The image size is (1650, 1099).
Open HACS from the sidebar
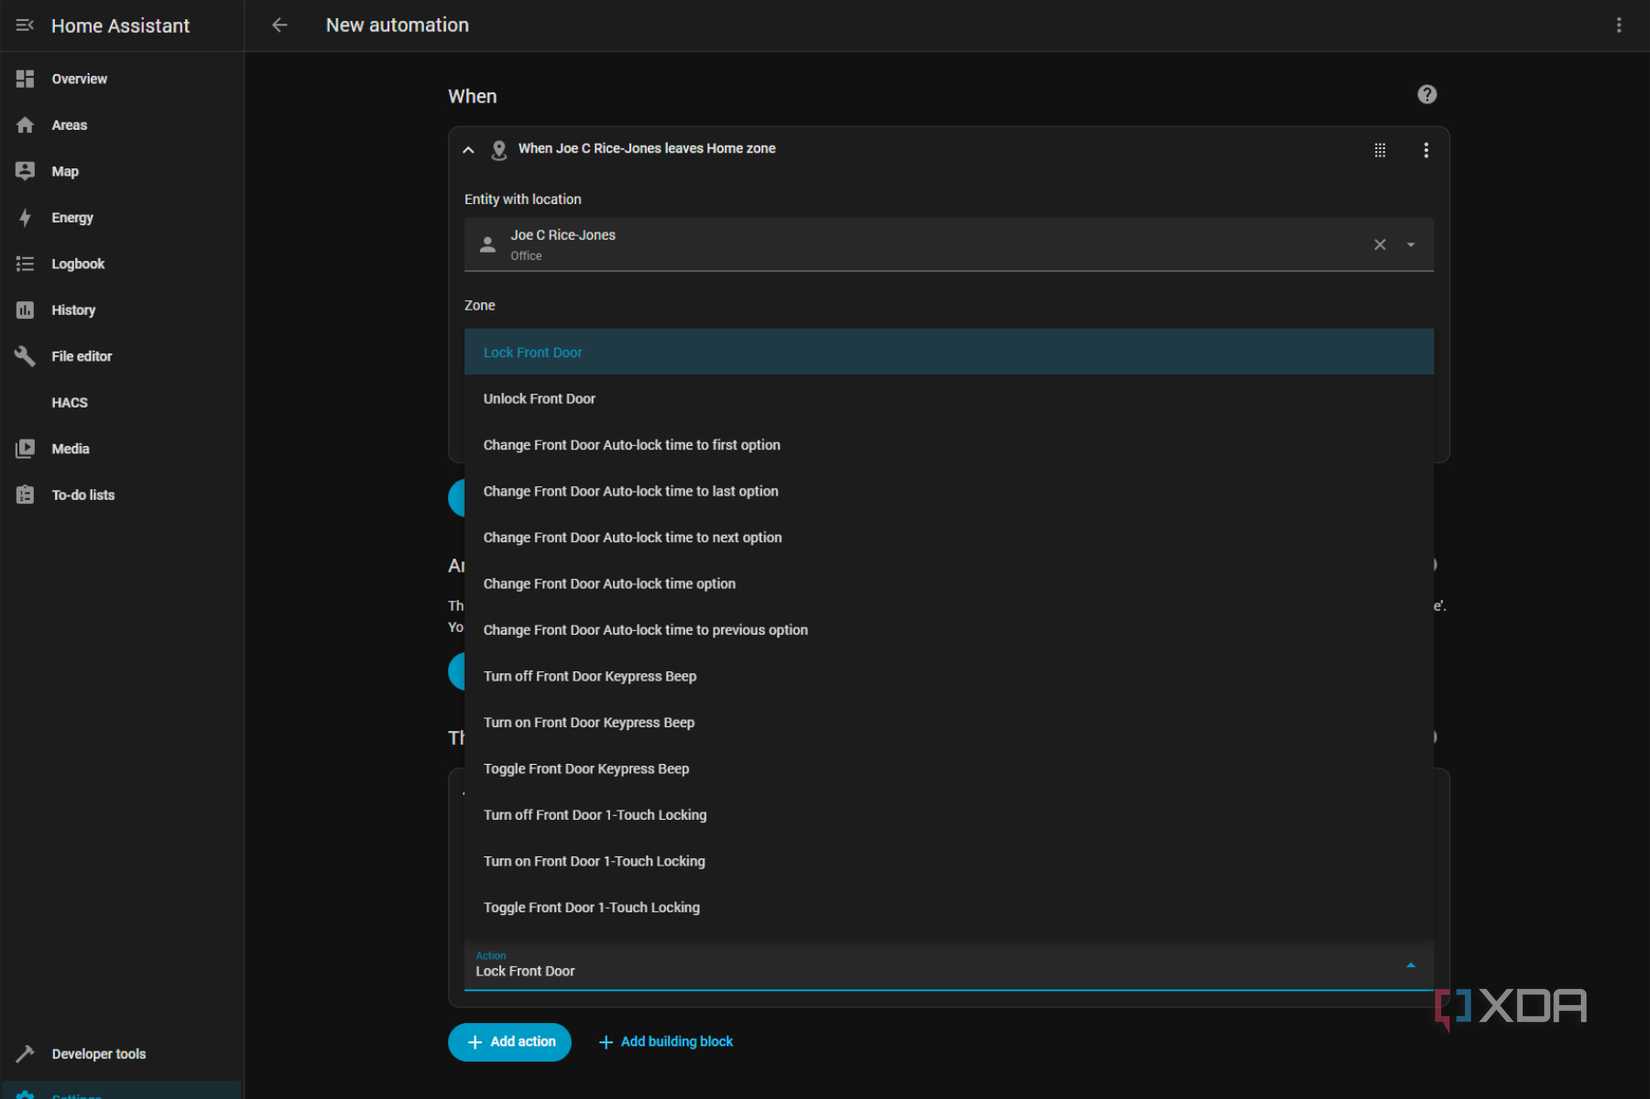point(122,402)
